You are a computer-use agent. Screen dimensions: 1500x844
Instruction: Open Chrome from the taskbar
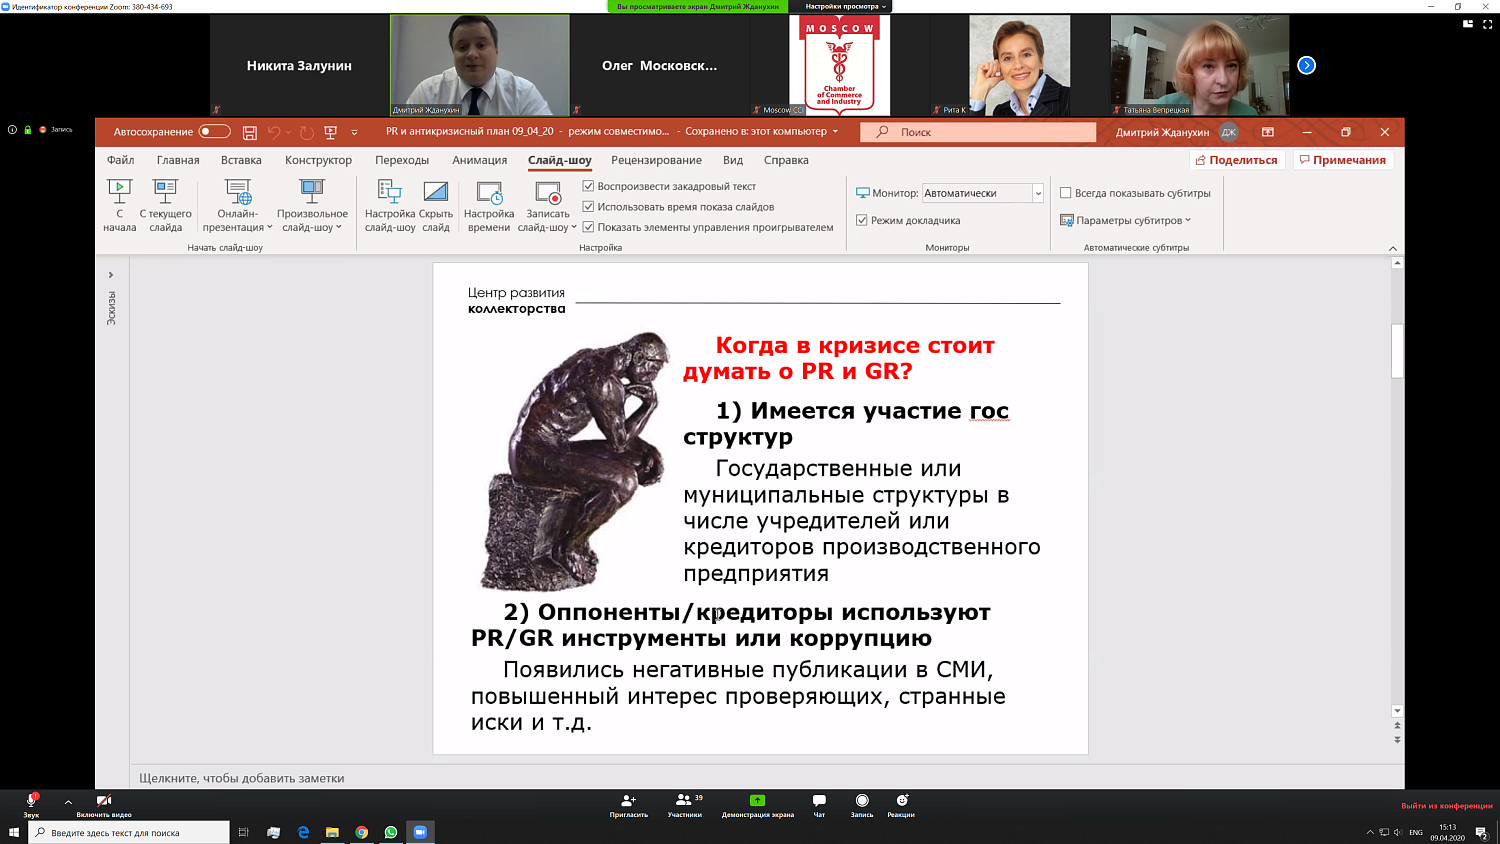[362, 832]
